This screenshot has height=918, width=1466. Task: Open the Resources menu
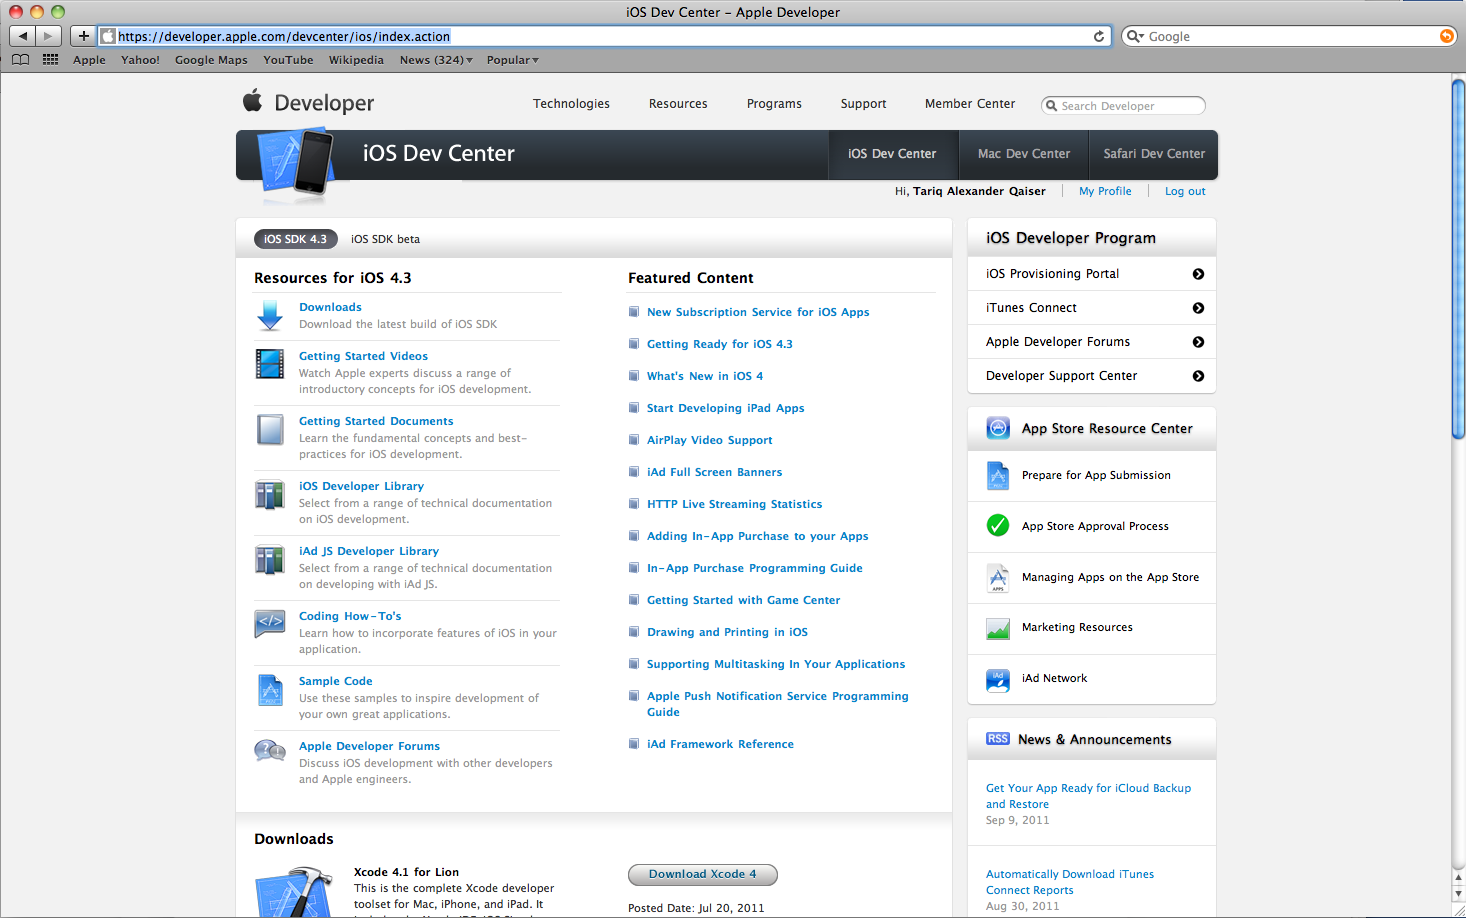[x=678, y=104]
